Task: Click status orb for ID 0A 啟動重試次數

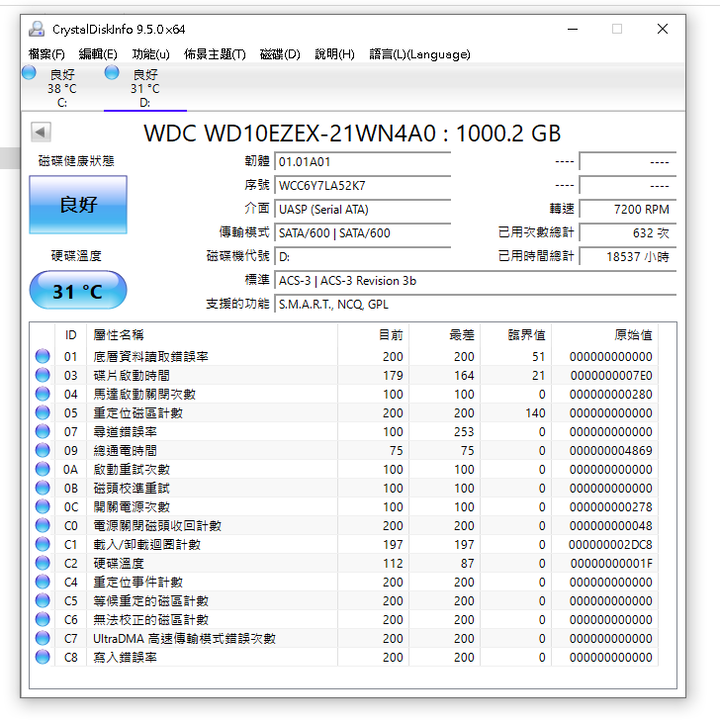Action: [x=42, y=469]
